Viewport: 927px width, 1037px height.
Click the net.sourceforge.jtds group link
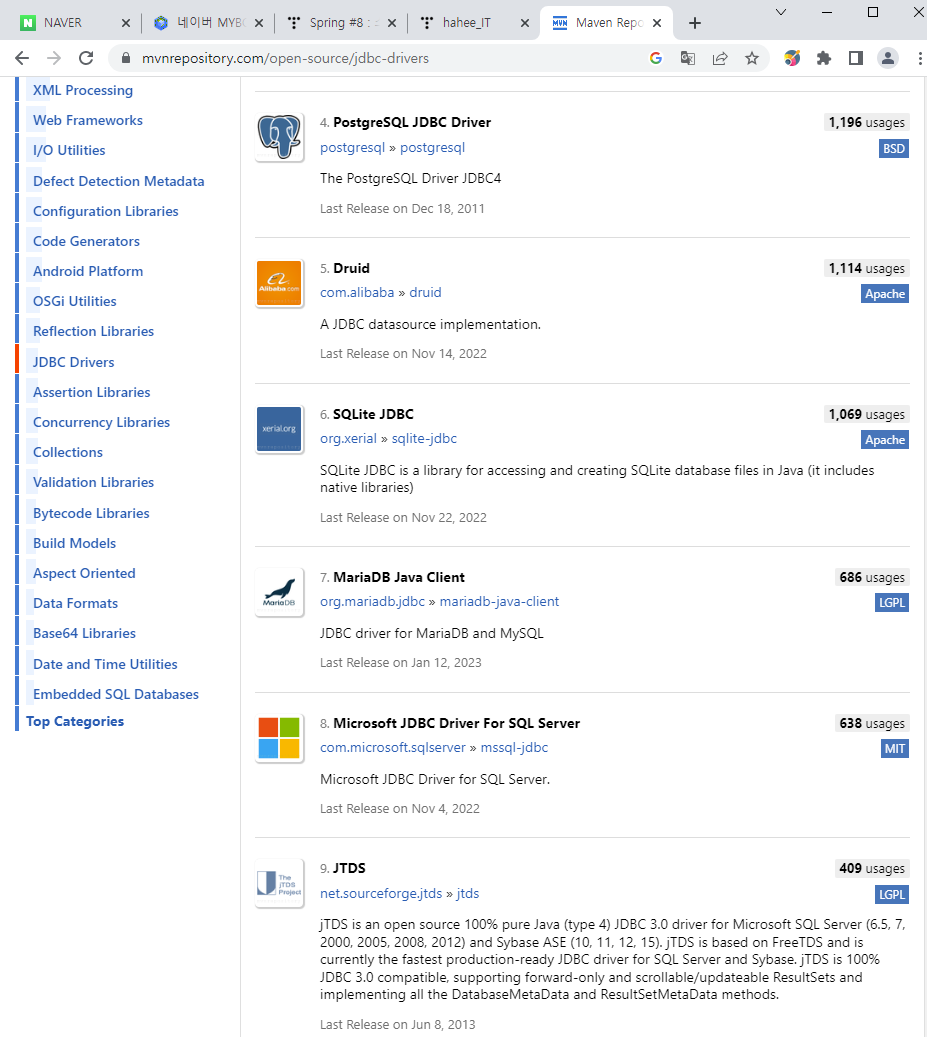click(381, 893)
